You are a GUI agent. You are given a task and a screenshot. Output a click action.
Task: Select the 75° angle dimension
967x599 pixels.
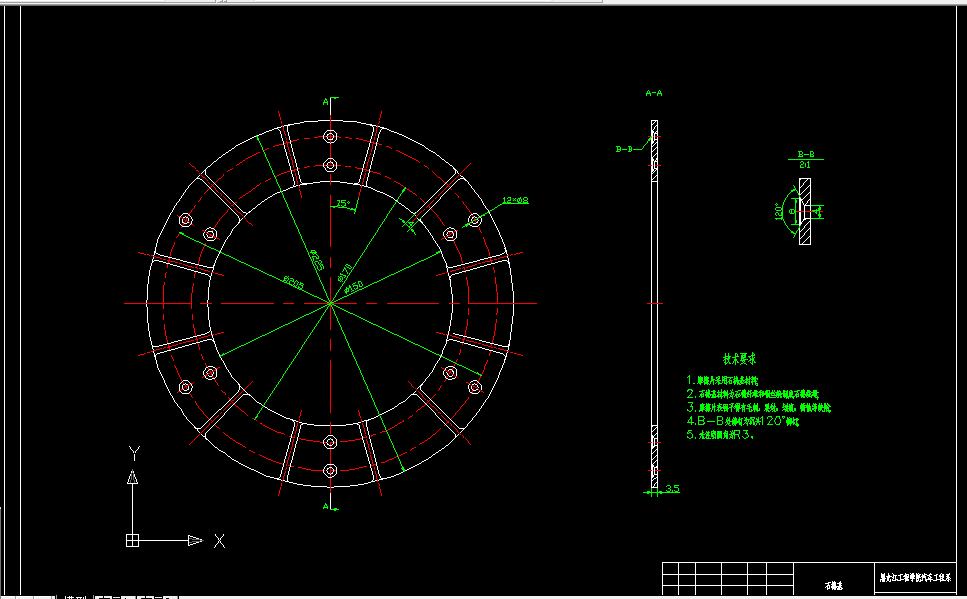tap(343, 203)
